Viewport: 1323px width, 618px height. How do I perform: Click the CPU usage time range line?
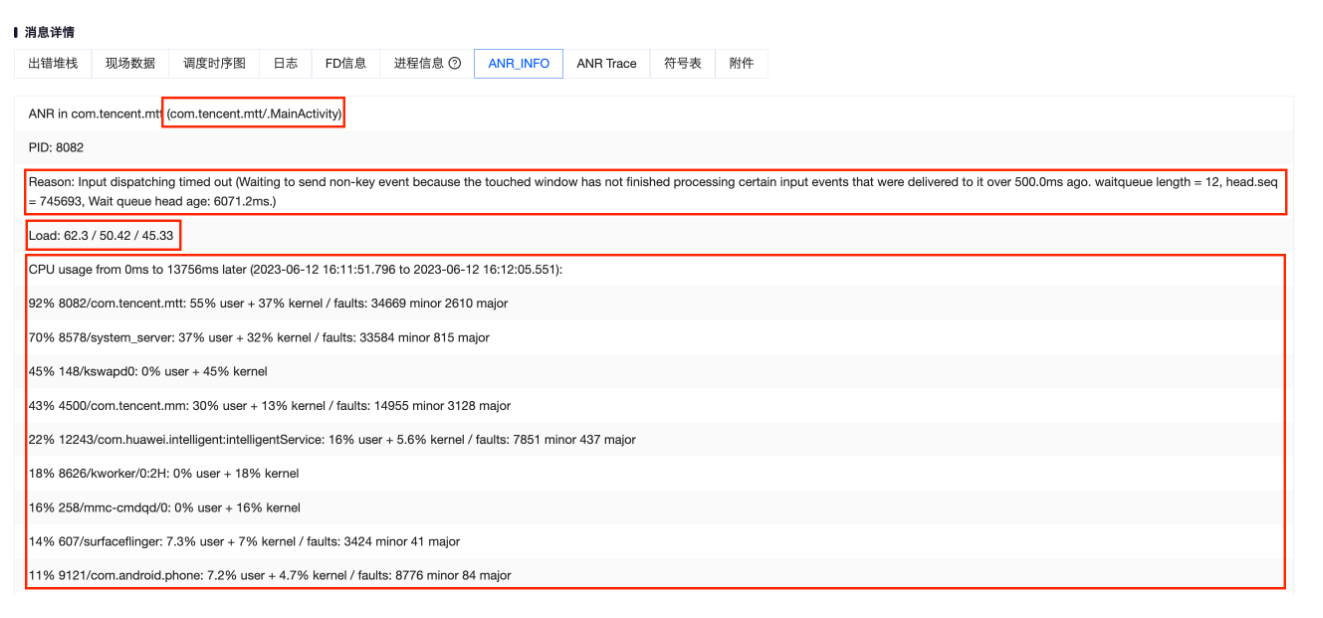point(295,270)
